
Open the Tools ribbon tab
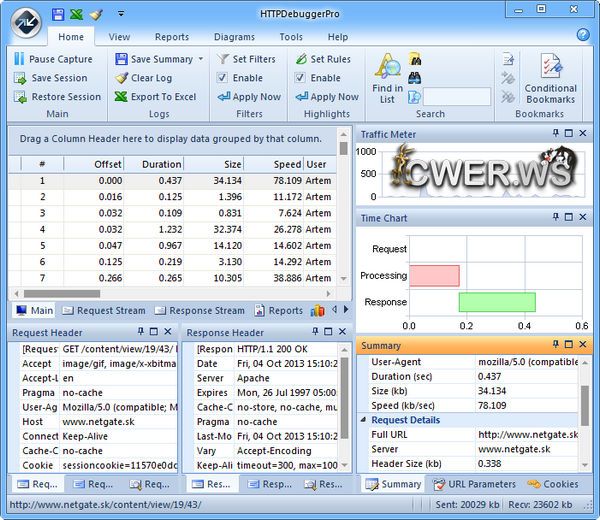[x=291, y=37]
